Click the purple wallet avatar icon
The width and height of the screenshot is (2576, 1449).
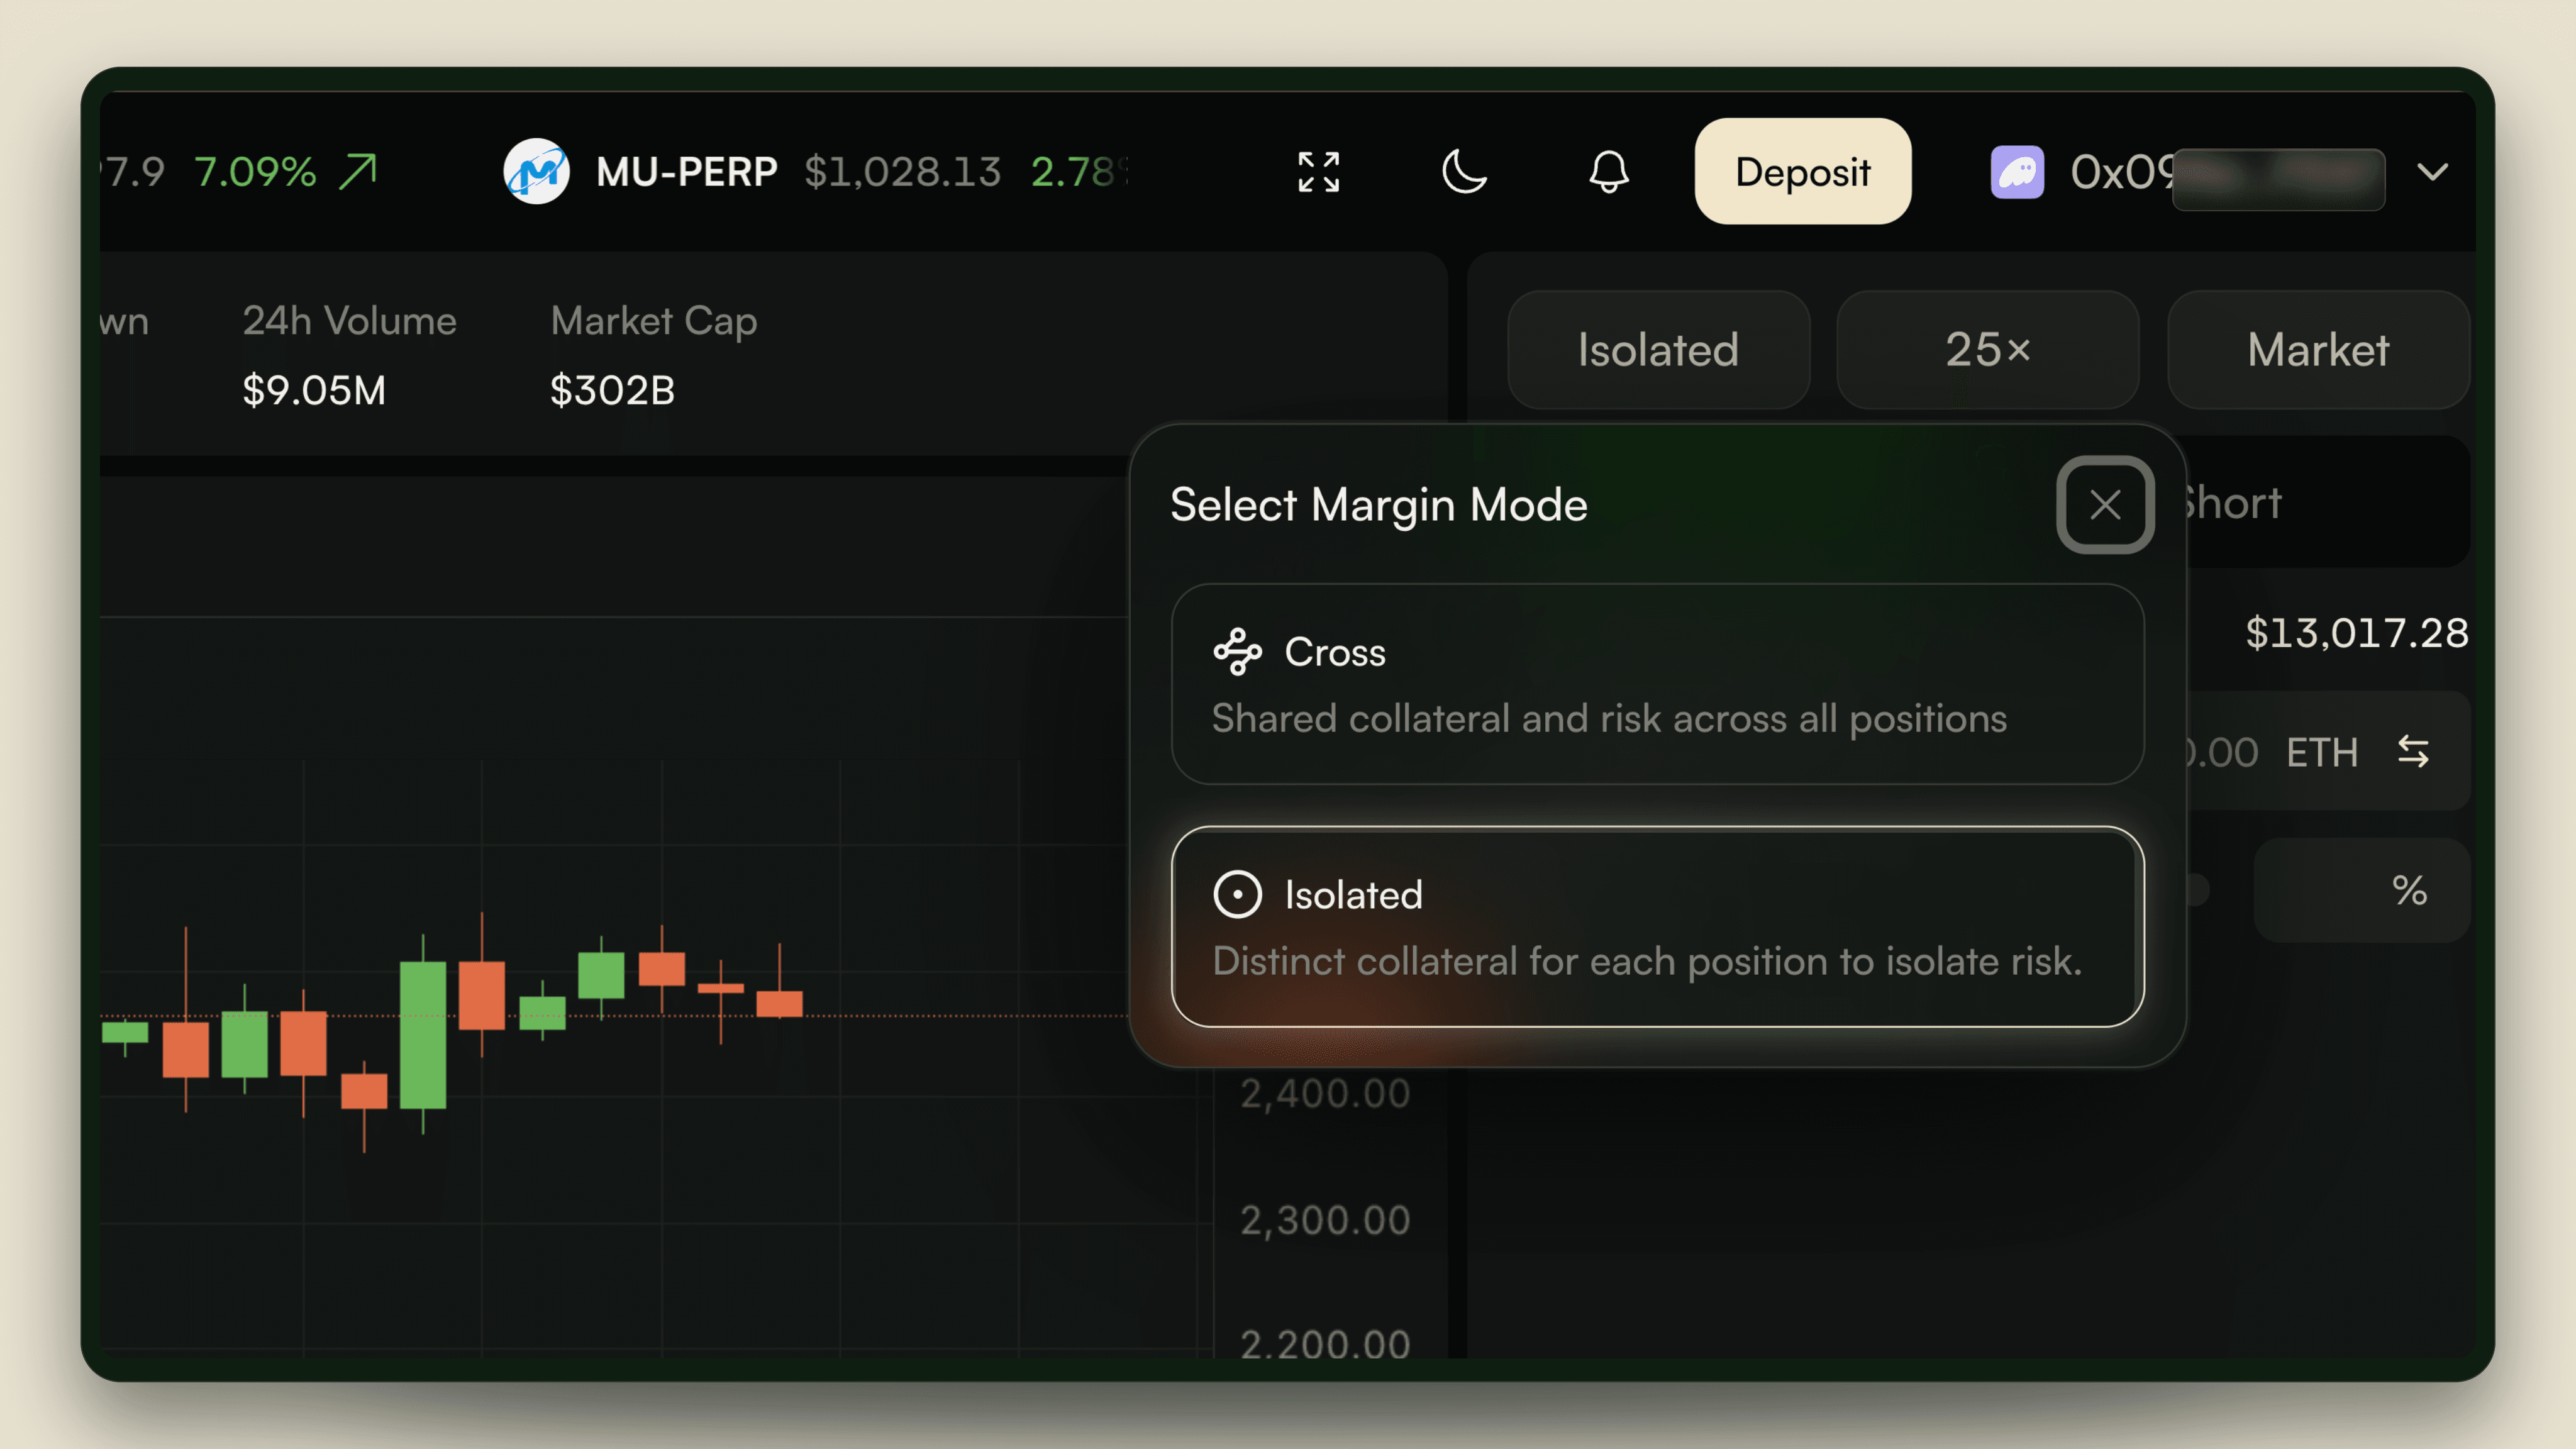click(2017, 172)
